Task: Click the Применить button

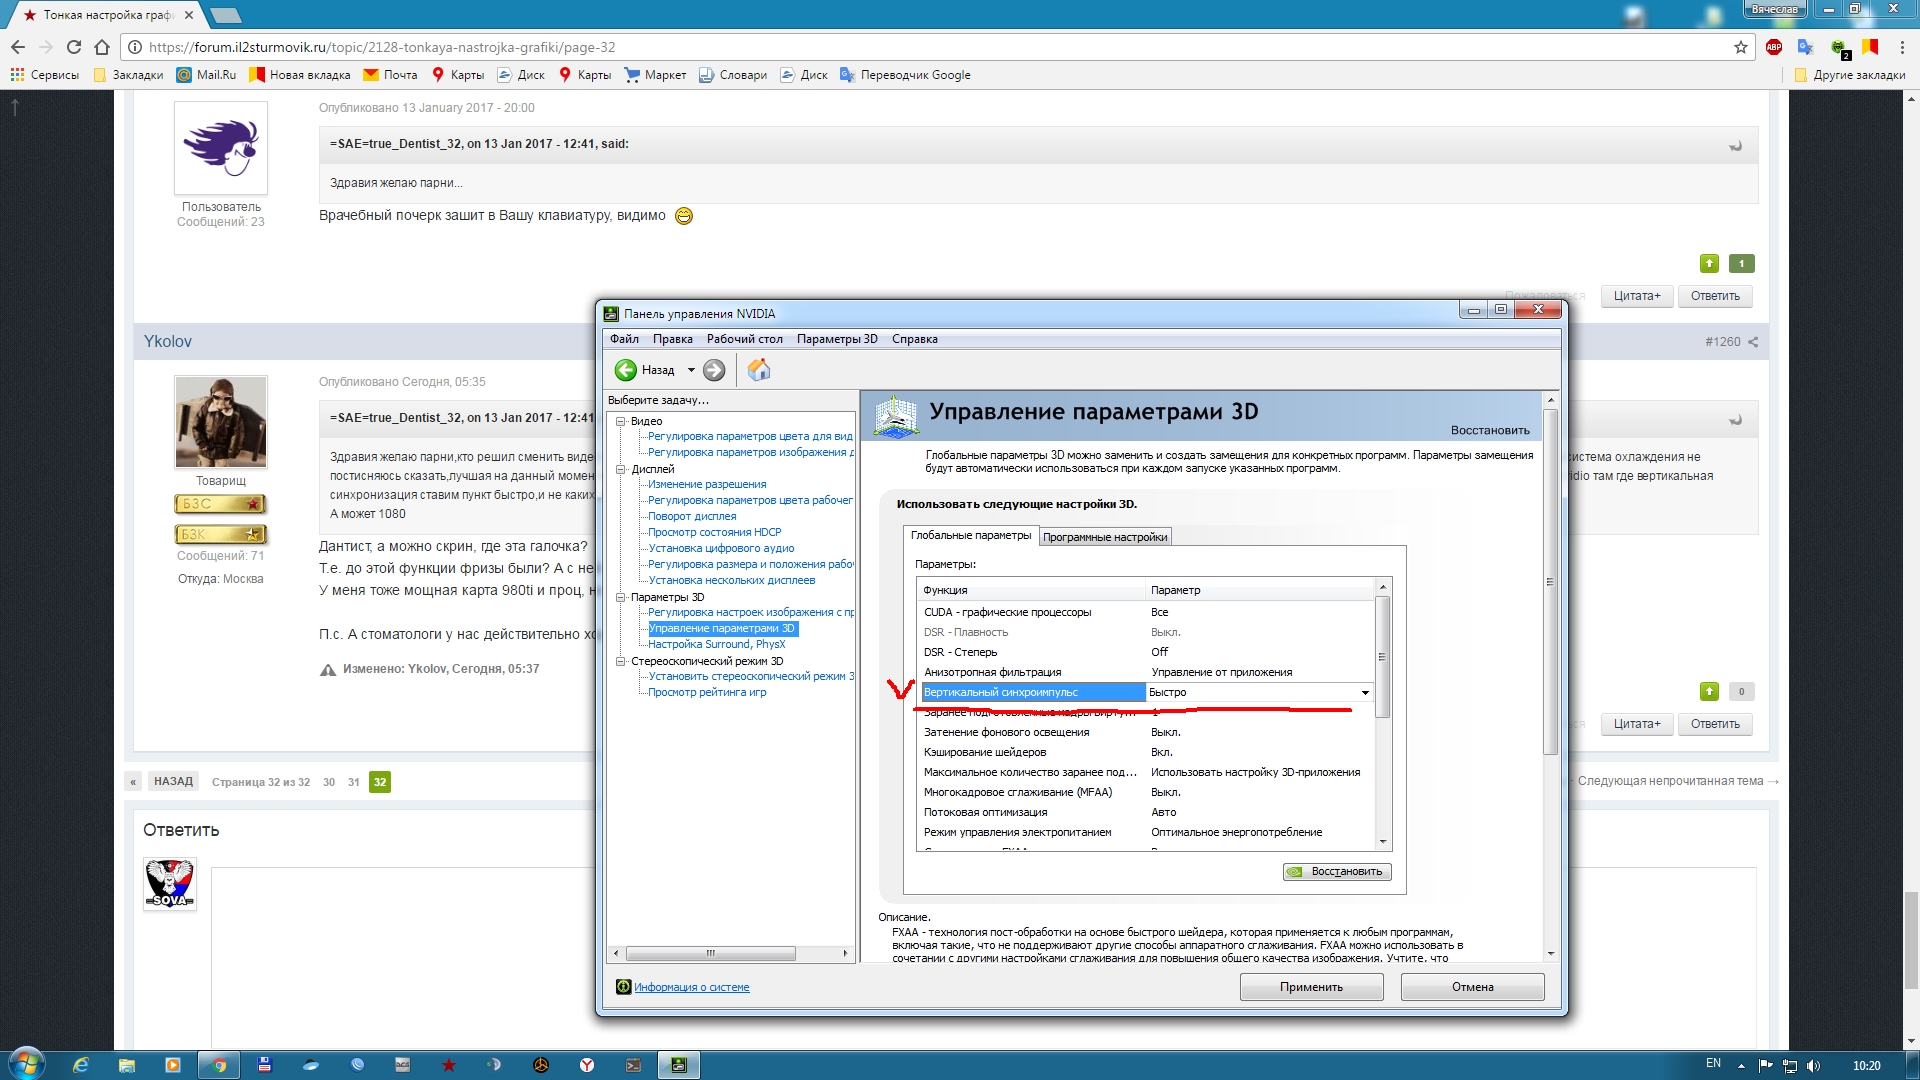Action: pos(1311,987)
